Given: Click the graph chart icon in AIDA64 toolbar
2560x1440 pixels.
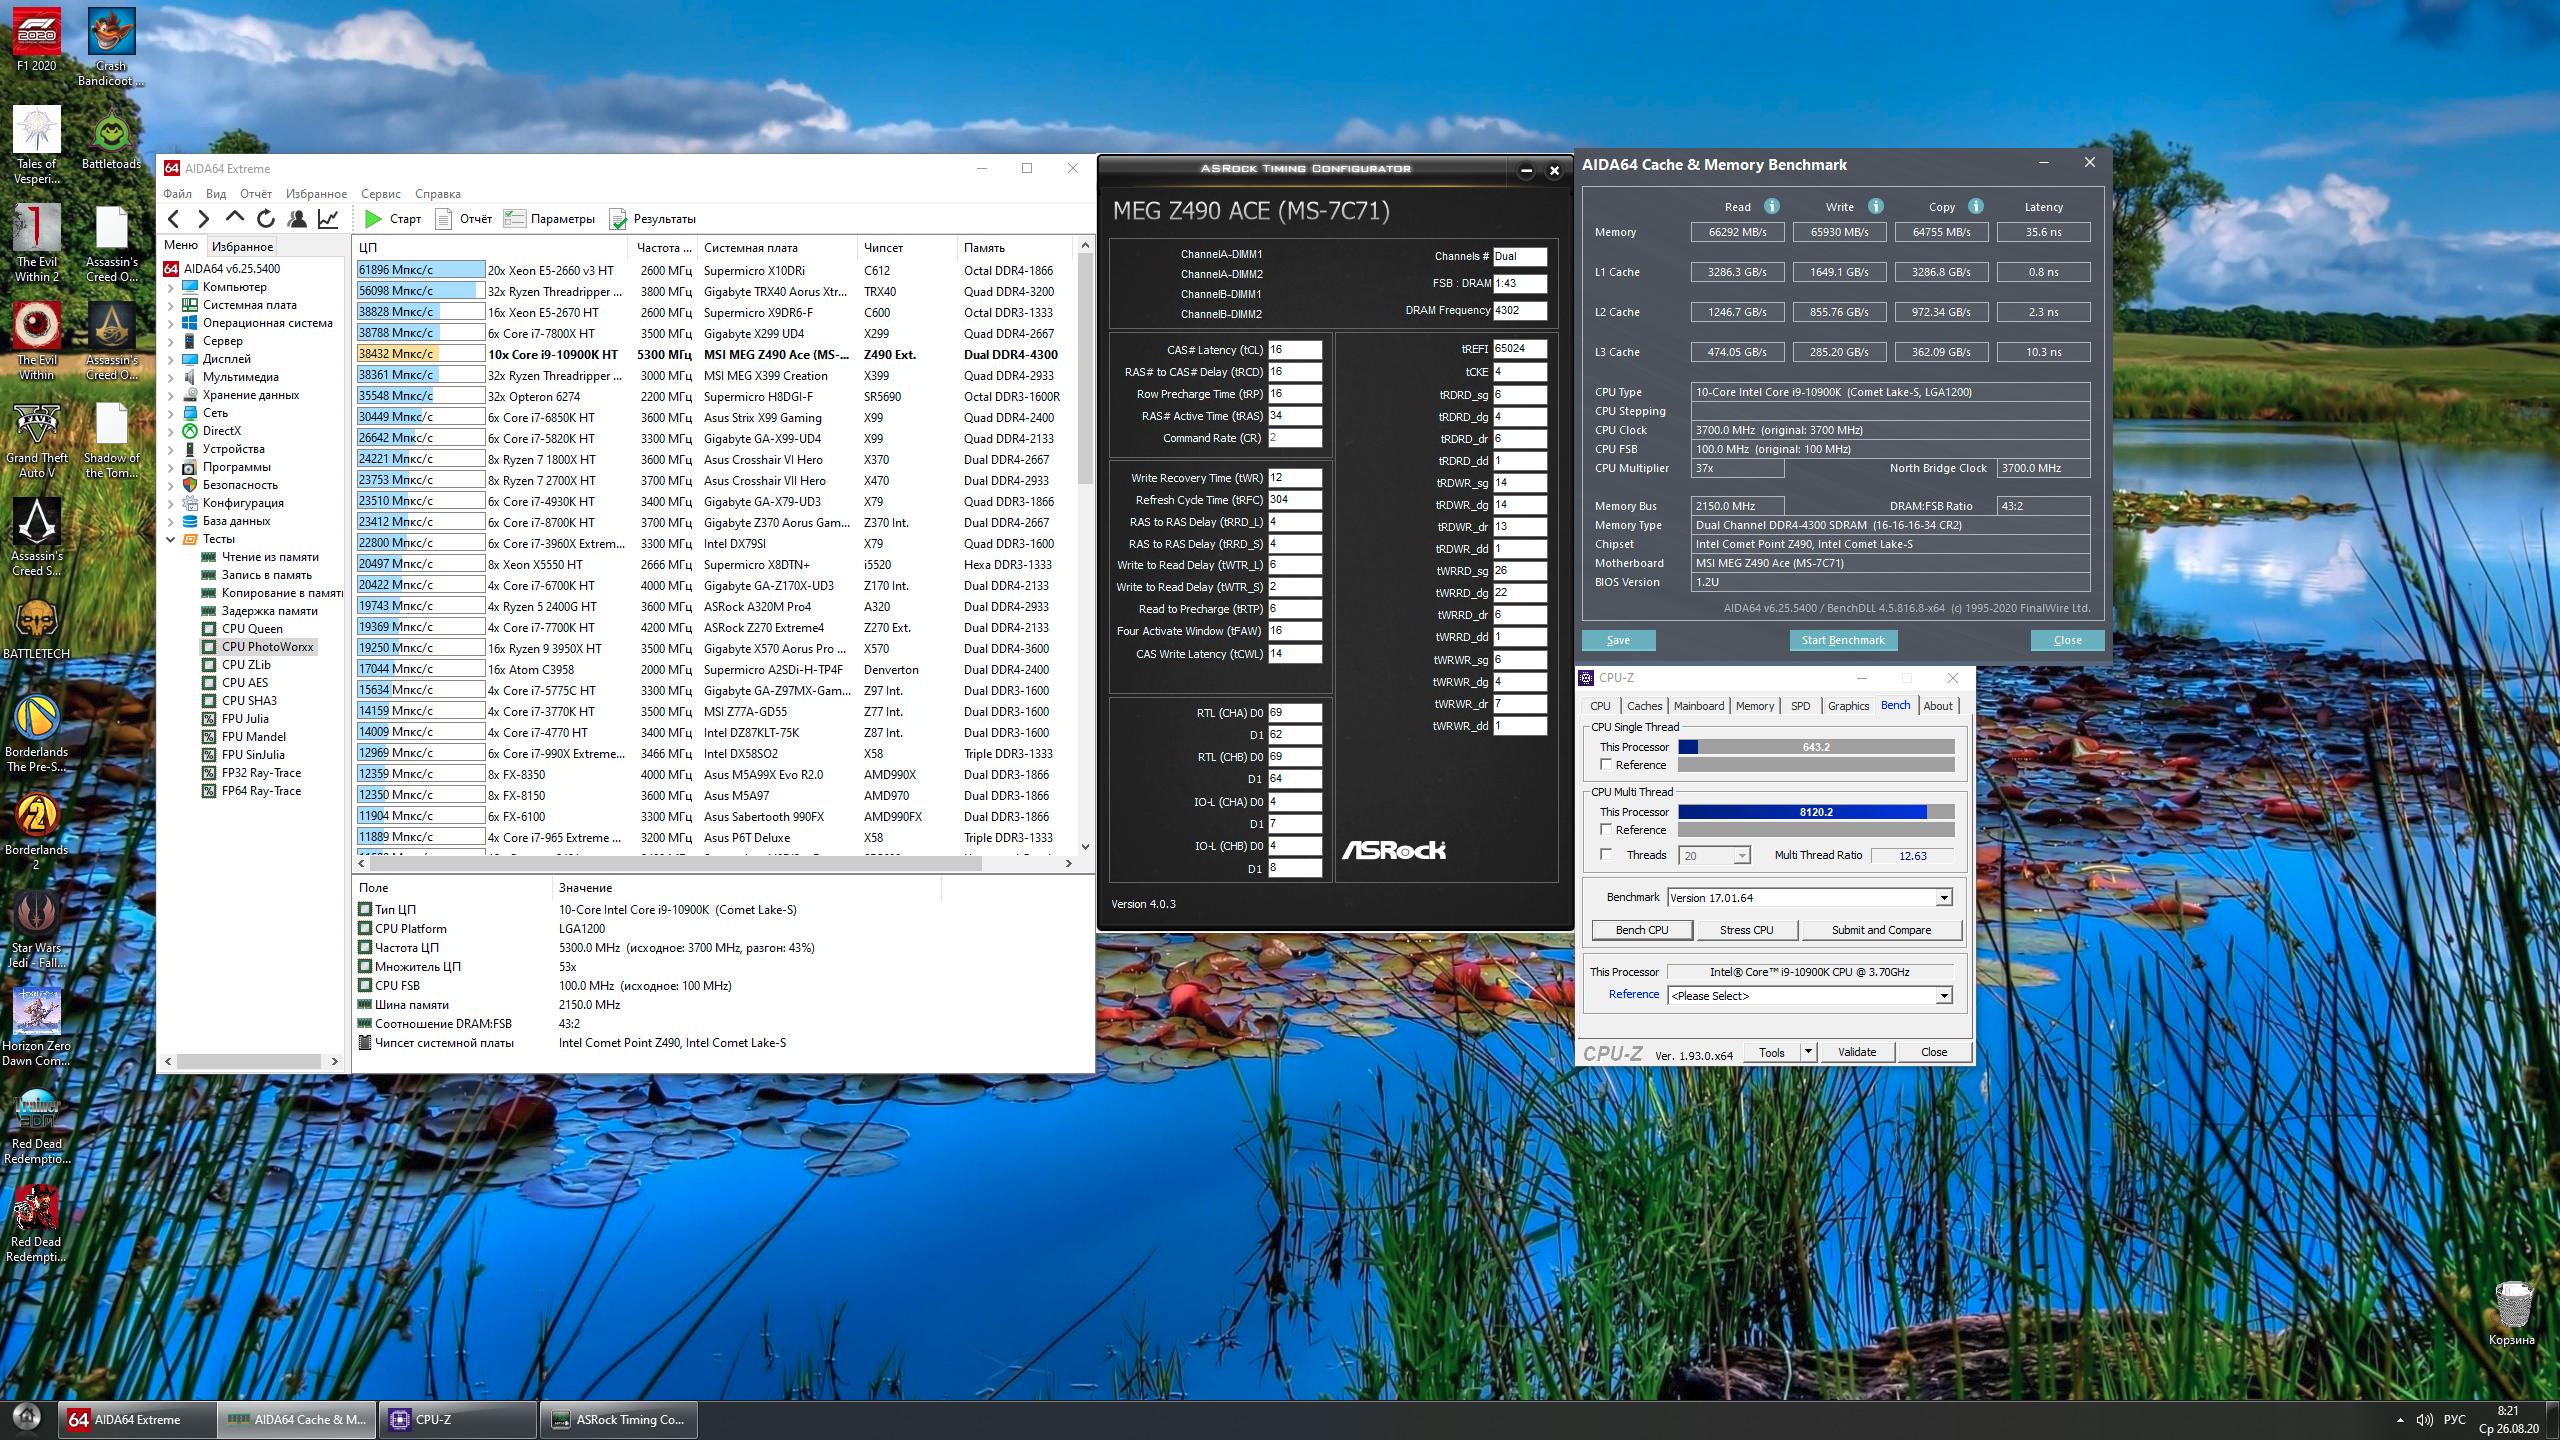Looking at the screenshot, I should point(328,219).
